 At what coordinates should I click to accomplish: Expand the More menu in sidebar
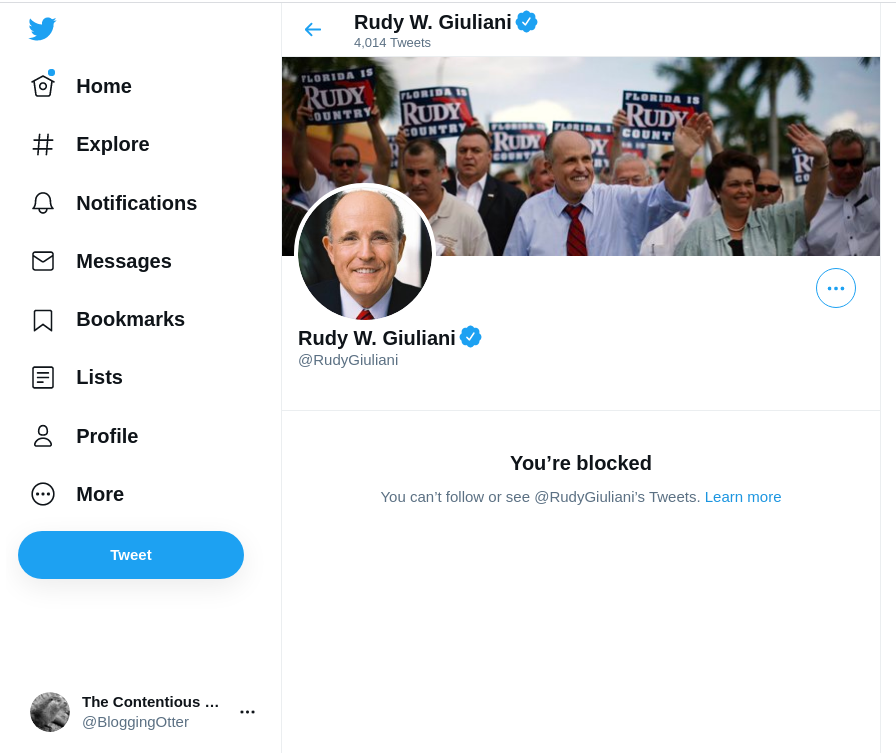(x=43, y=494)
